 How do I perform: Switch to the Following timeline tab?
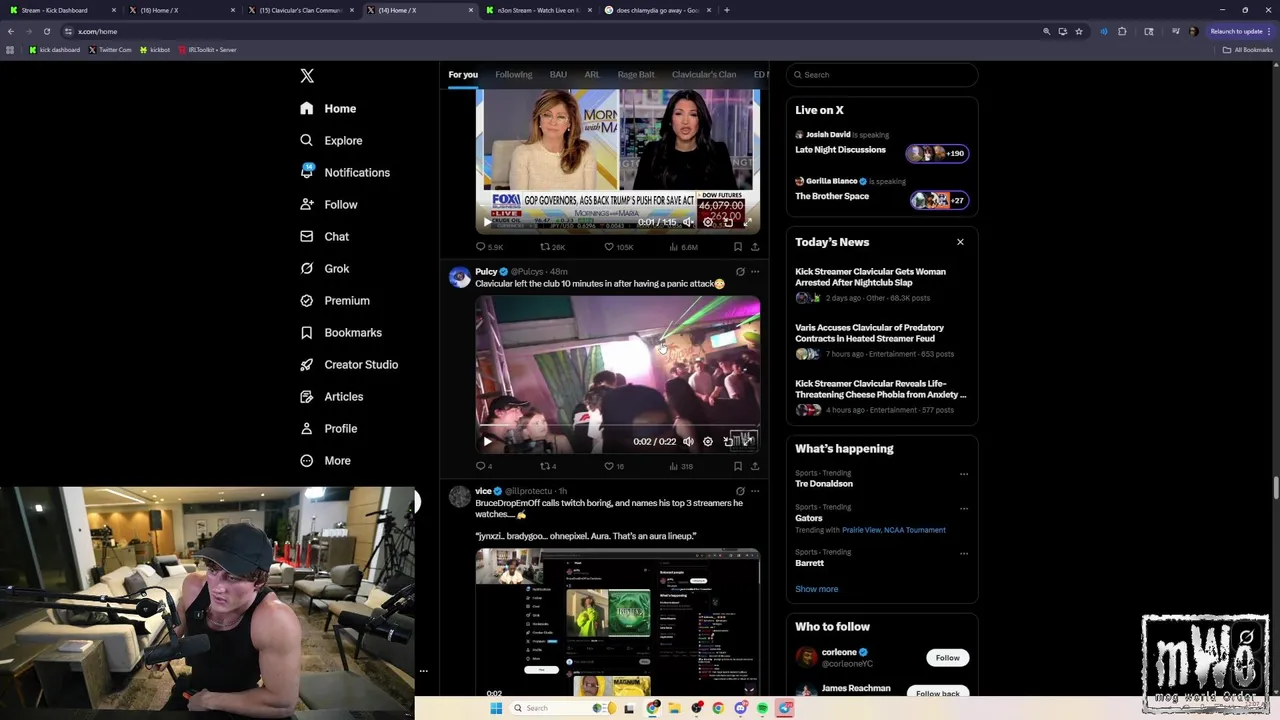point(514,75)
